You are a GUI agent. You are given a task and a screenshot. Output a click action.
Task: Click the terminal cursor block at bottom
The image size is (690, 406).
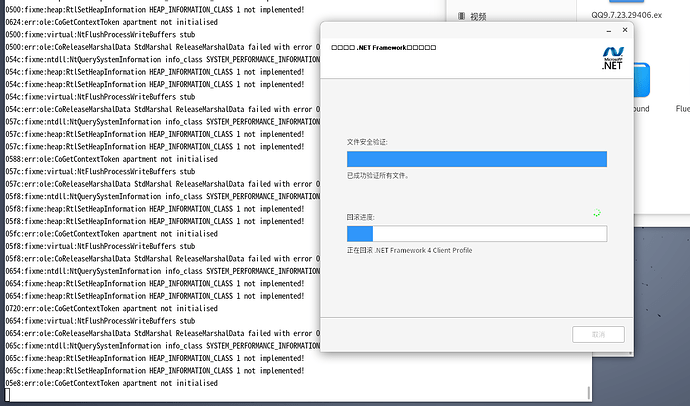coord(7,395)
